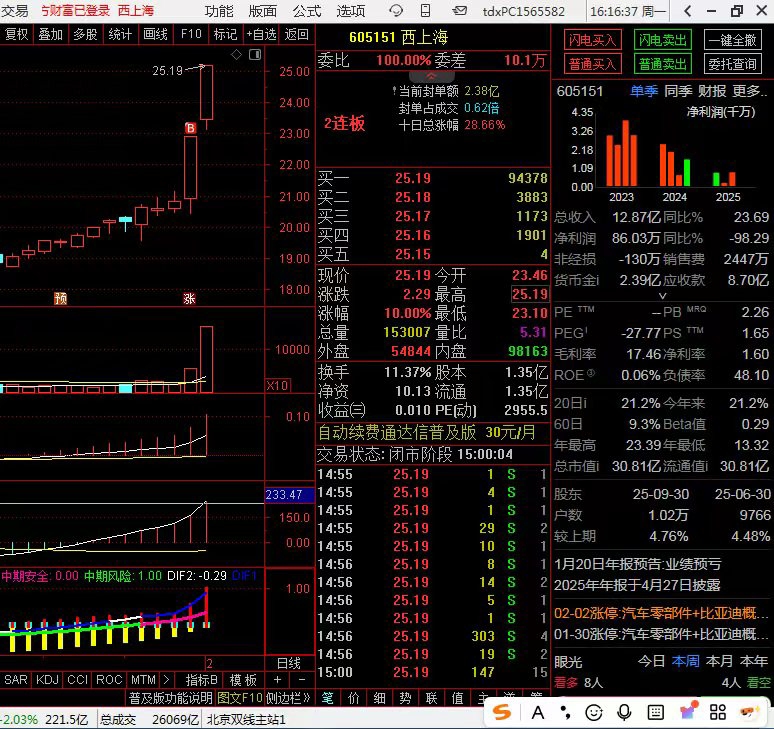The image size is (774, 729).
Task: Click the 预 forecast marker on chart
Action: (x=61, y=298)
